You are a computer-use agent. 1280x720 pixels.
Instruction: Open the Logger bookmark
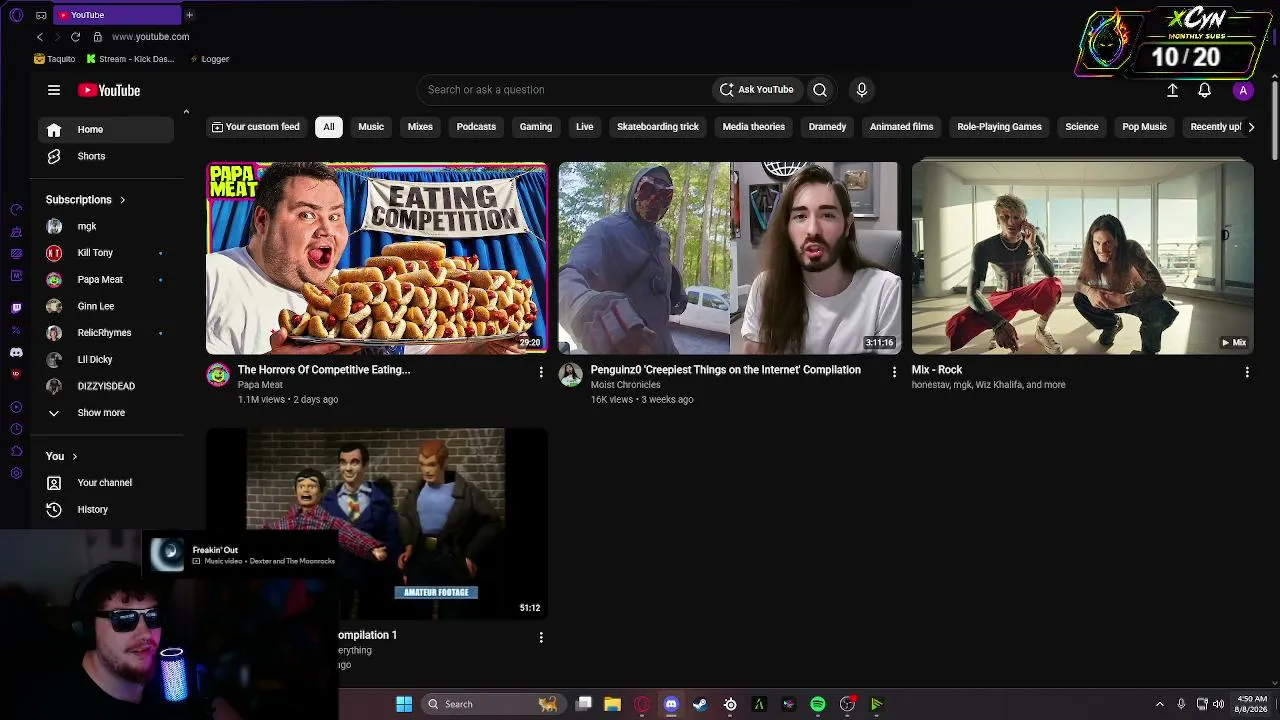click(209, 59)
